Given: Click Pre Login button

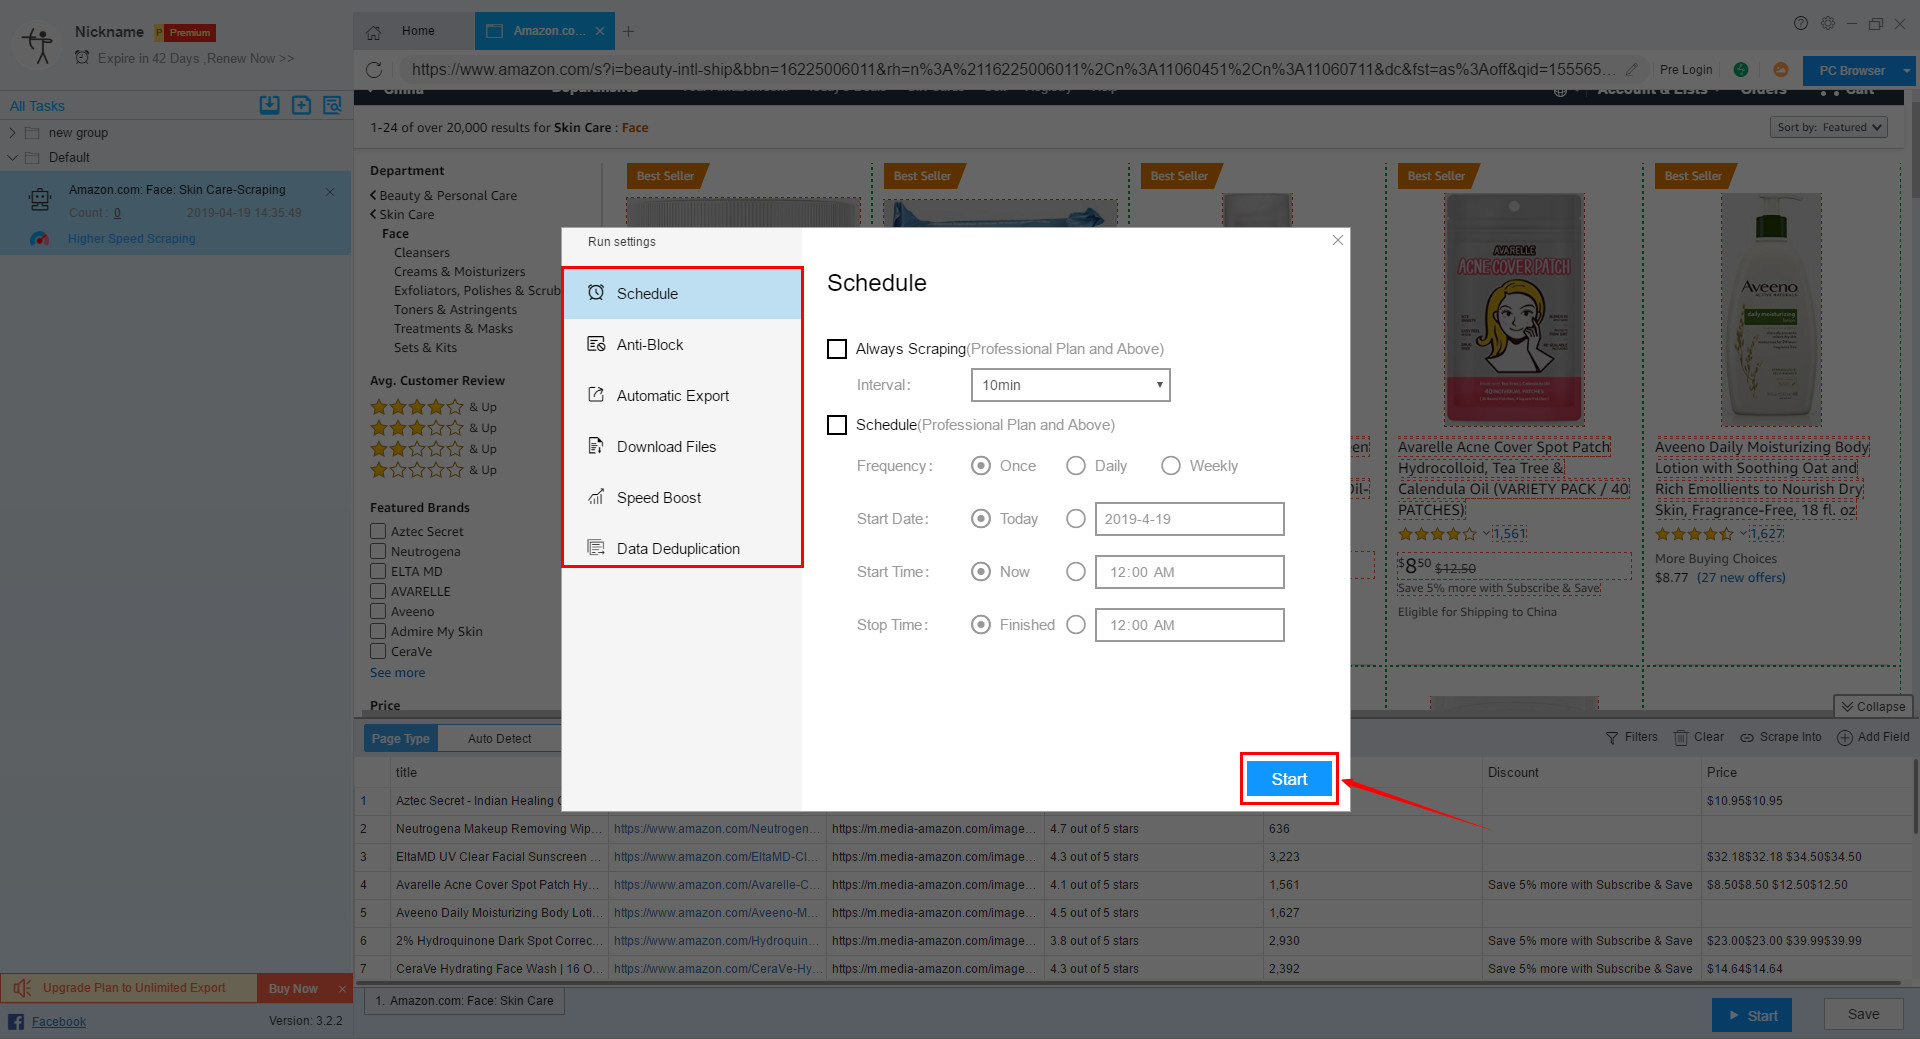Looking at the screenshot, I should pos(1686,69).
